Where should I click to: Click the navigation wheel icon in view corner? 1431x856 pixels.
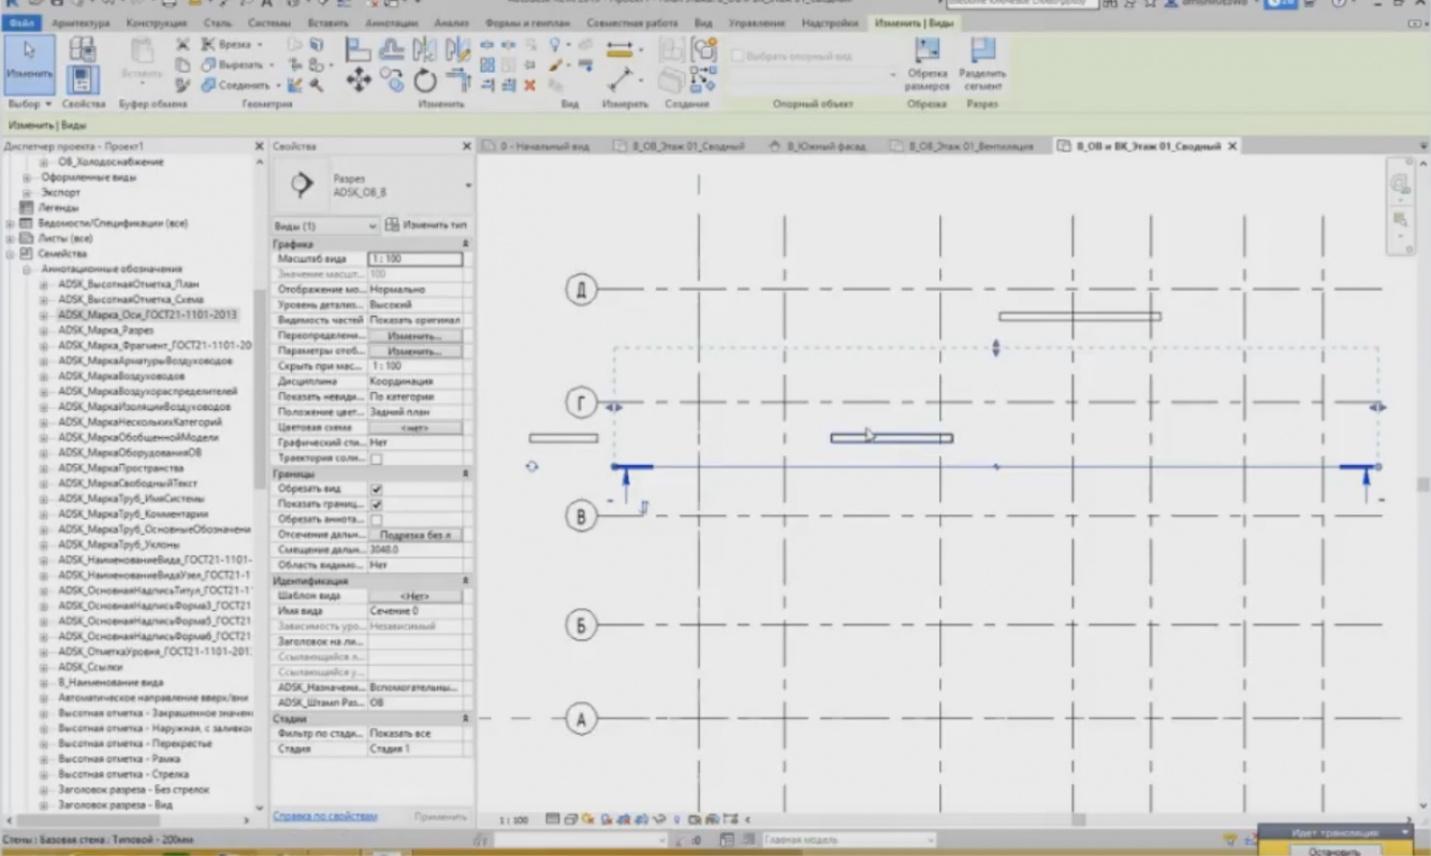tap(1400, 184)
